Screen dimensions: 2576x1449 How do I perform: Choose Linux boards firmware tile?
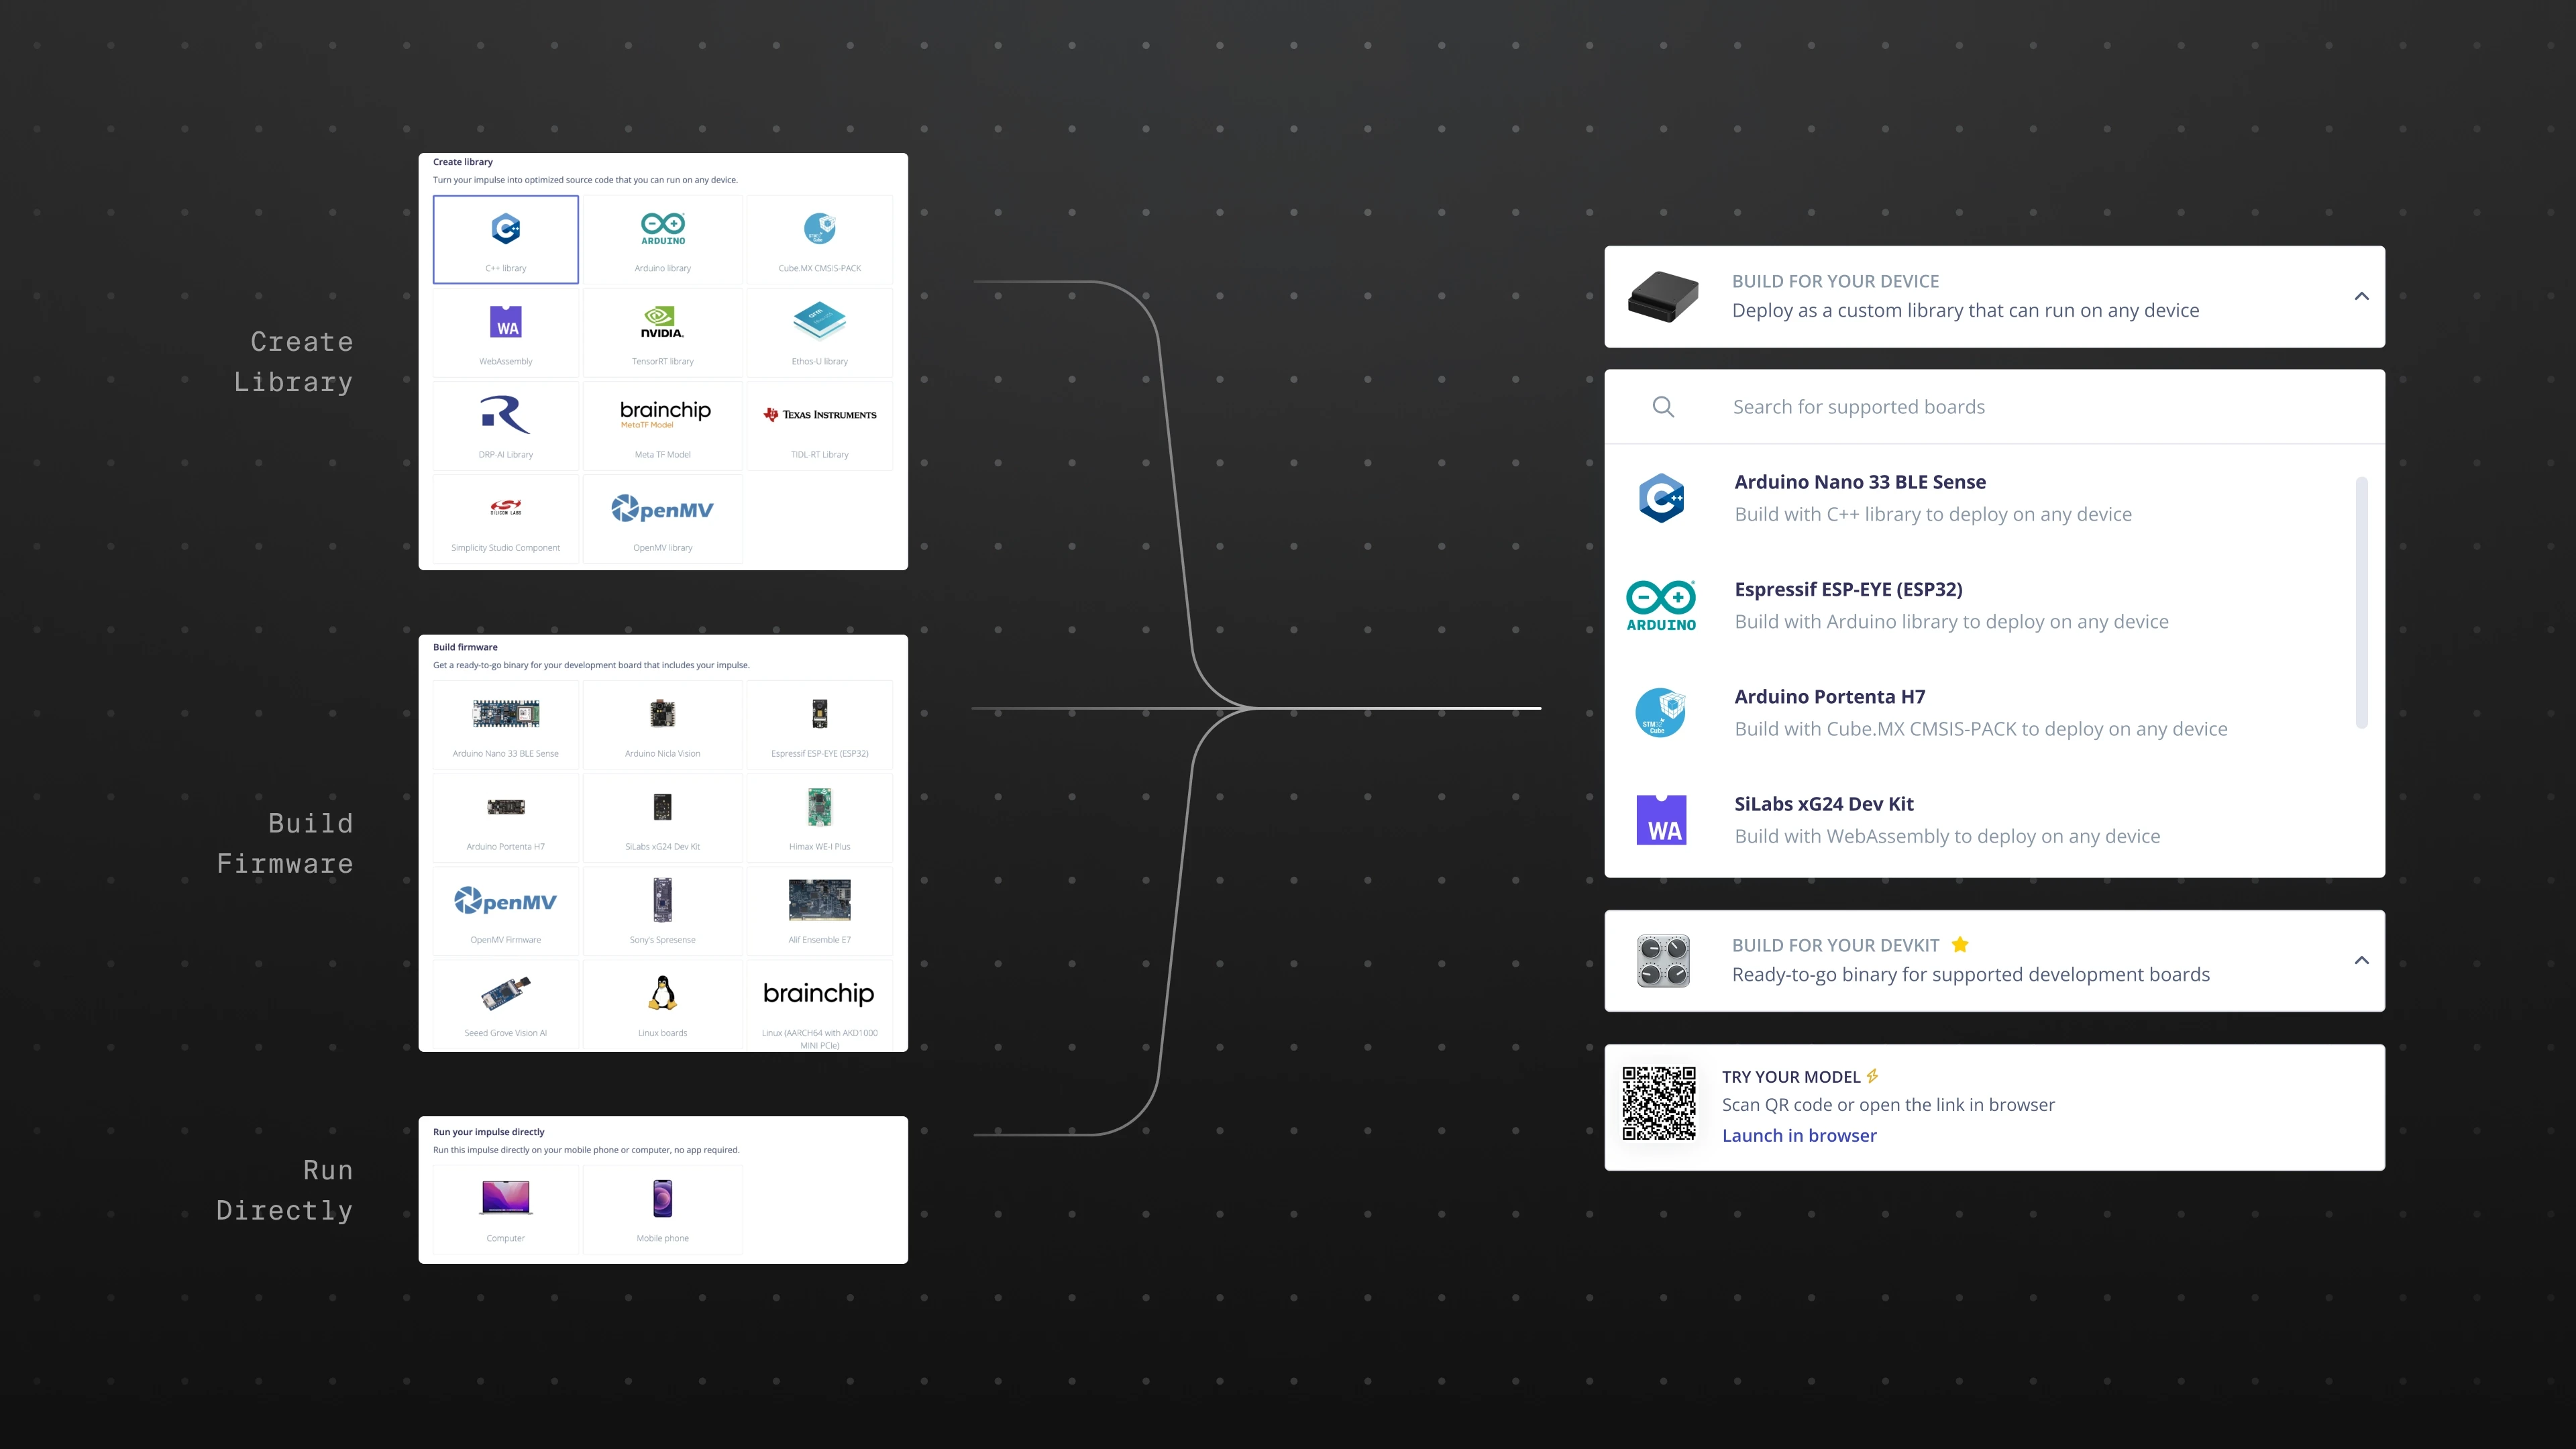tap(662, 1004)
